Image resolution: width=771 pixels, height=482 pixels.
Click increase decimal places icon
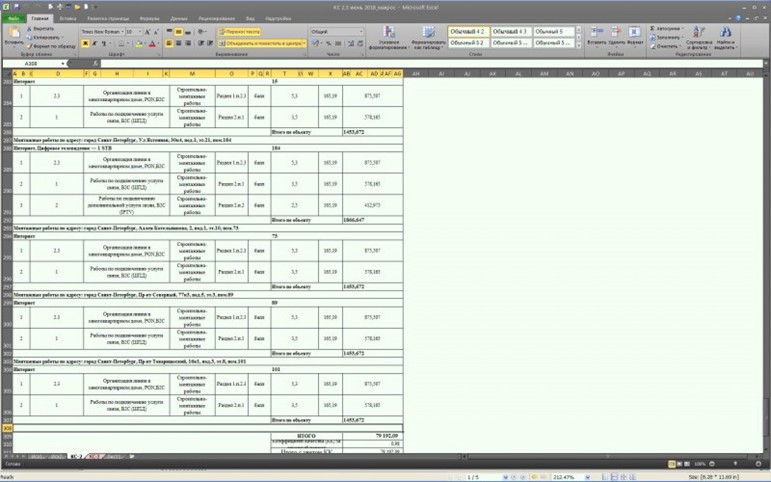(x=351, y=44)
